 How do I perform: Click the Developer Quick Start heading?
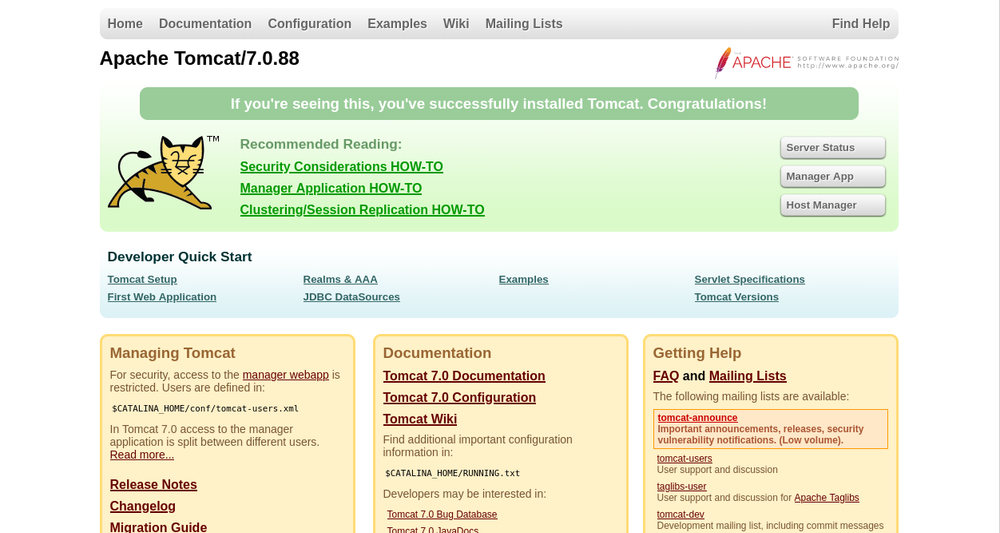pos(179,257)
